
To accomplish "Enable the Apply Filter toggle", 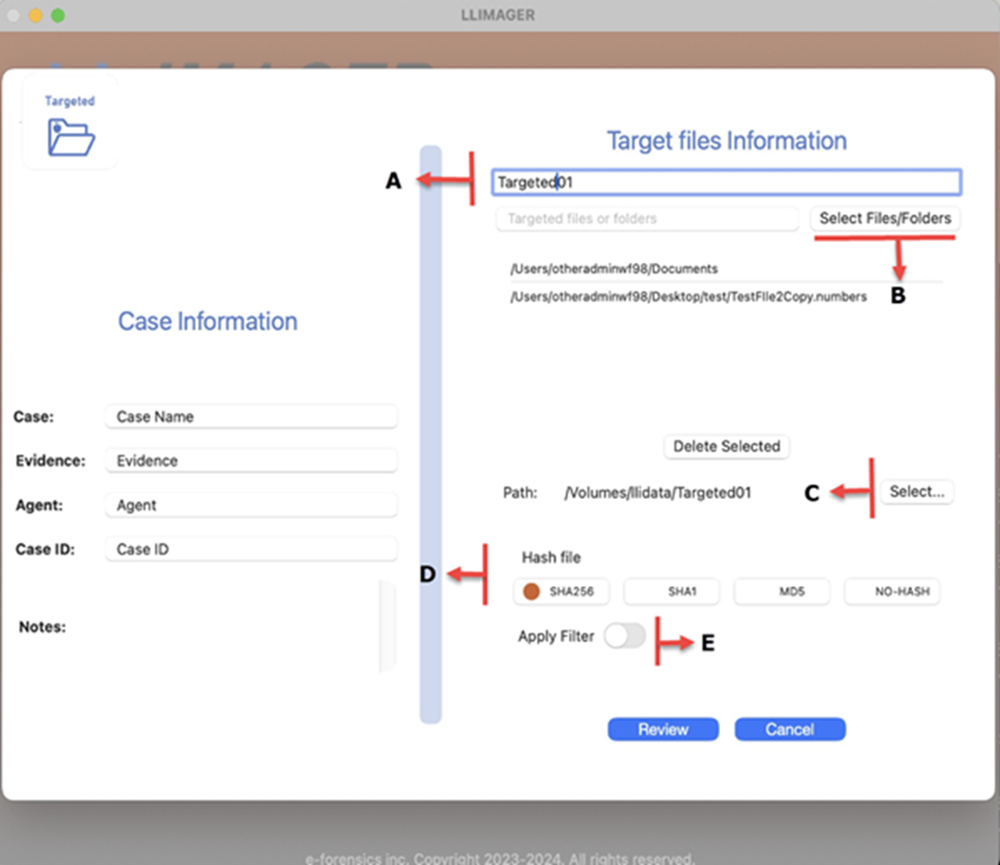I will click(625, 636).
